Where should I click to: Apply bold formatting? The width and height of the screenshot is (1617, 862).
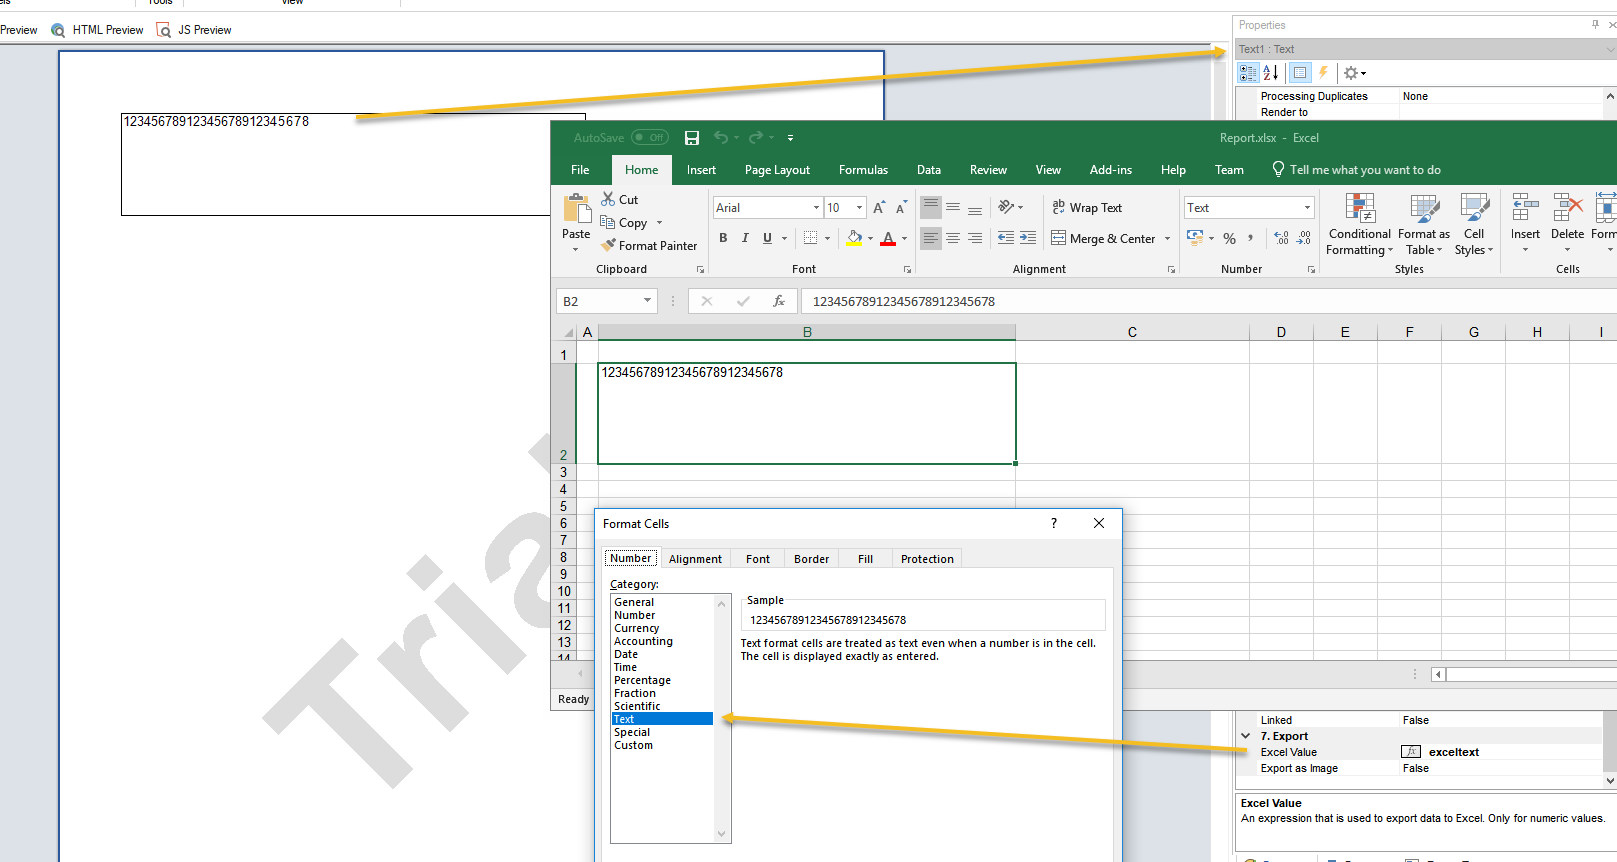click(x=723, y=238)
